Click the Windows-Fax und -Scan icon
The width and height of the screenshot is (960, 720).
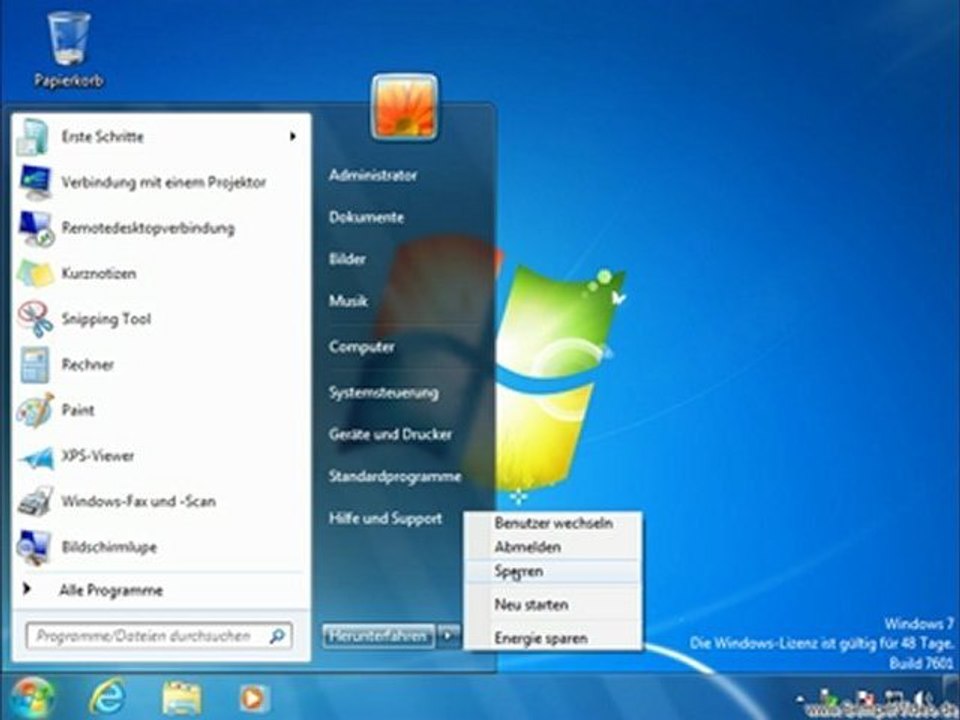coord(36,501)
